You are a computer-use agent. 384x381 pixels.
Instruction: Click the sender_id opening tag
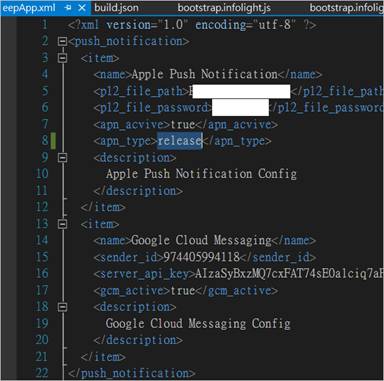coord(129,257)
